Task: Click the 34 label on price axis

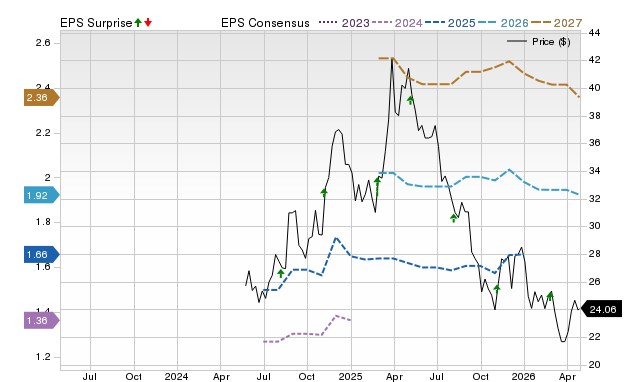Action: tap(595, 171)
